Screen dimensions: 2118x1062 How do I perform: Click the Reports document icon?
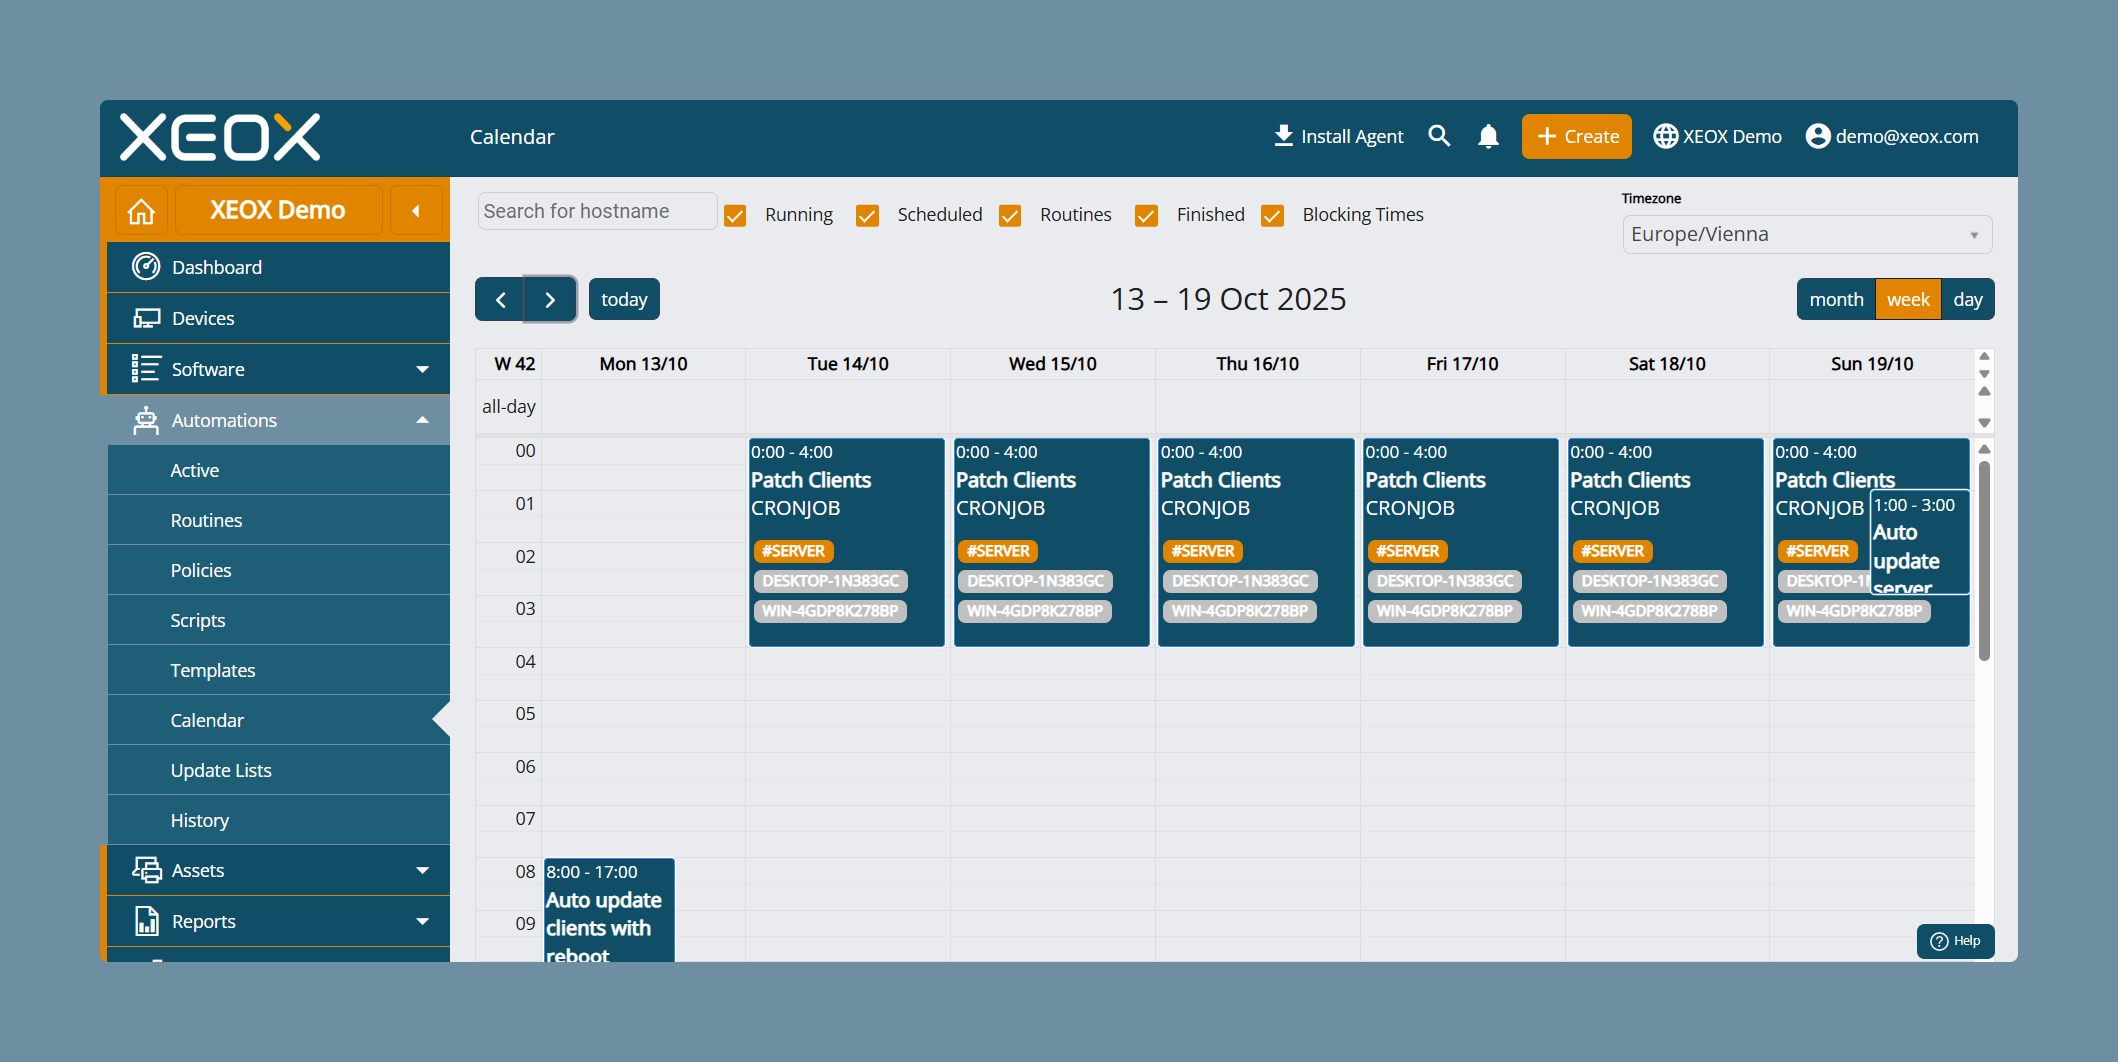(x=146, y=921)
